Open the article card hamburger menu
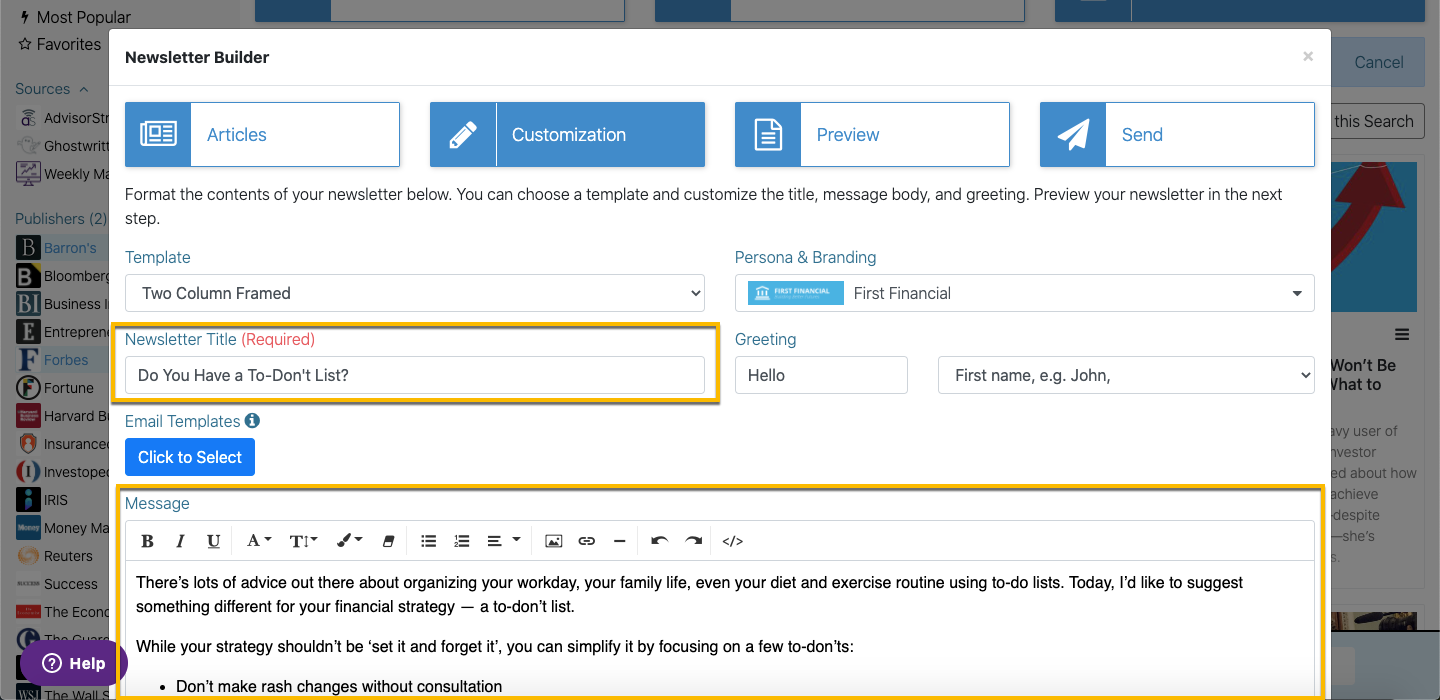Viewport: 1440px width, 700px height. tap(1402, 334)
